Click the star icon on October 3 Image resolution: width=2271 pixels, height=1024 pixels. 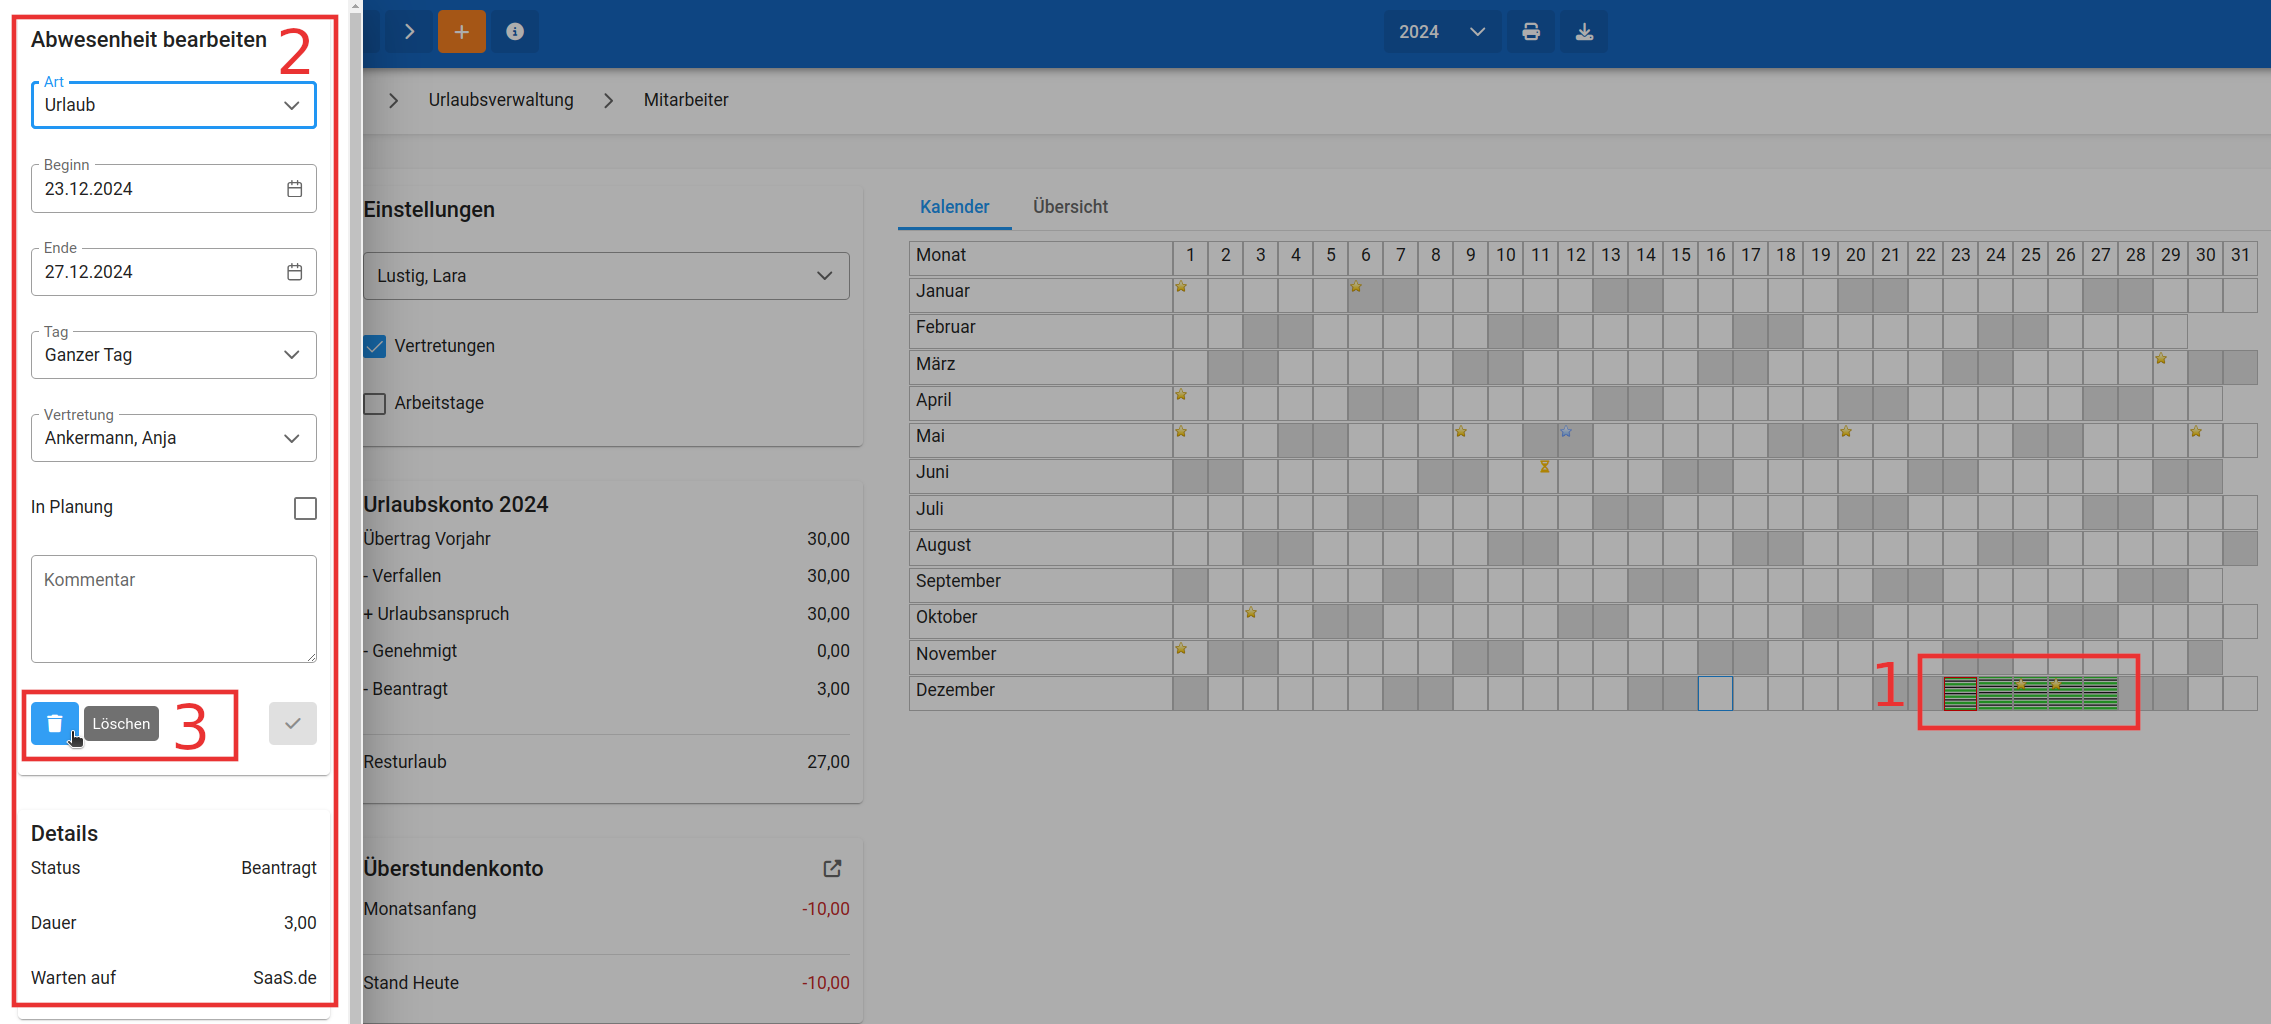click(x=1251, y=613)
